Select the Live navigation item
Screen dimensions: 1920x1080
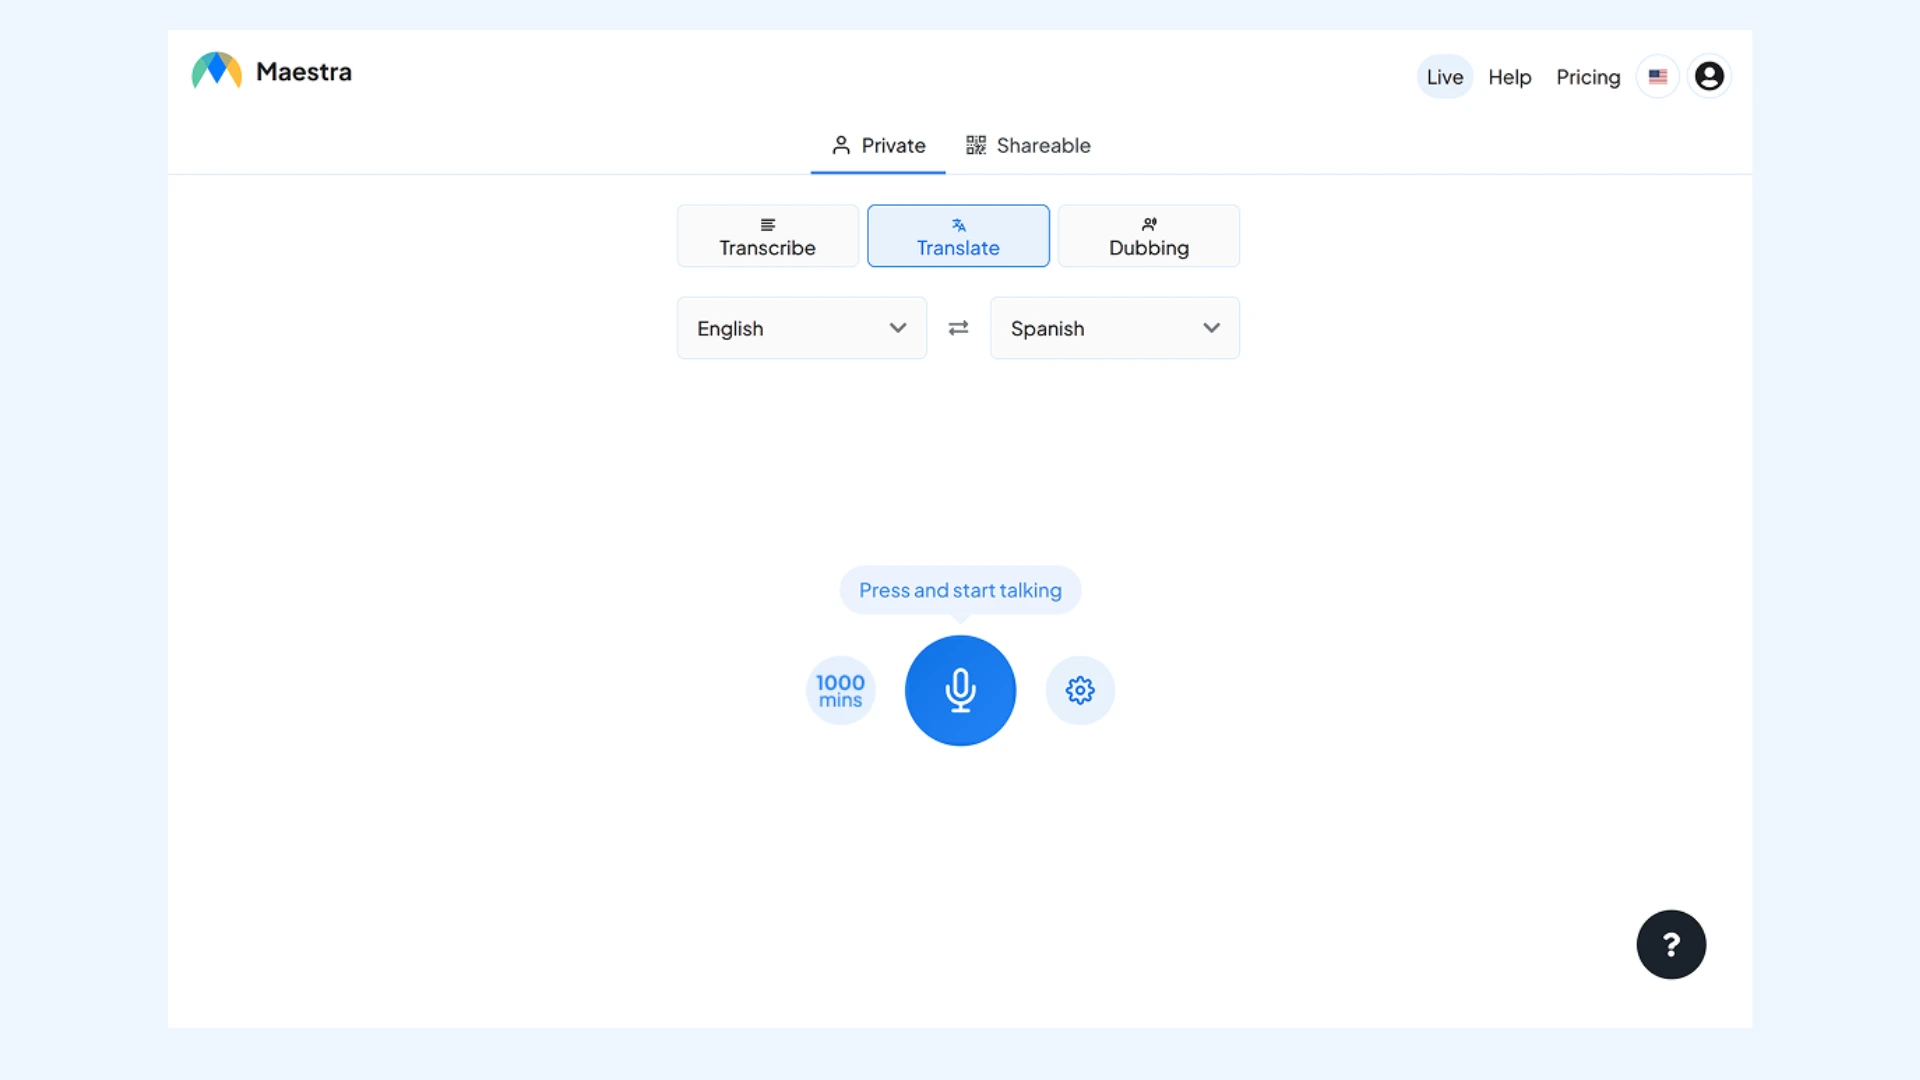pos(1444,76)
